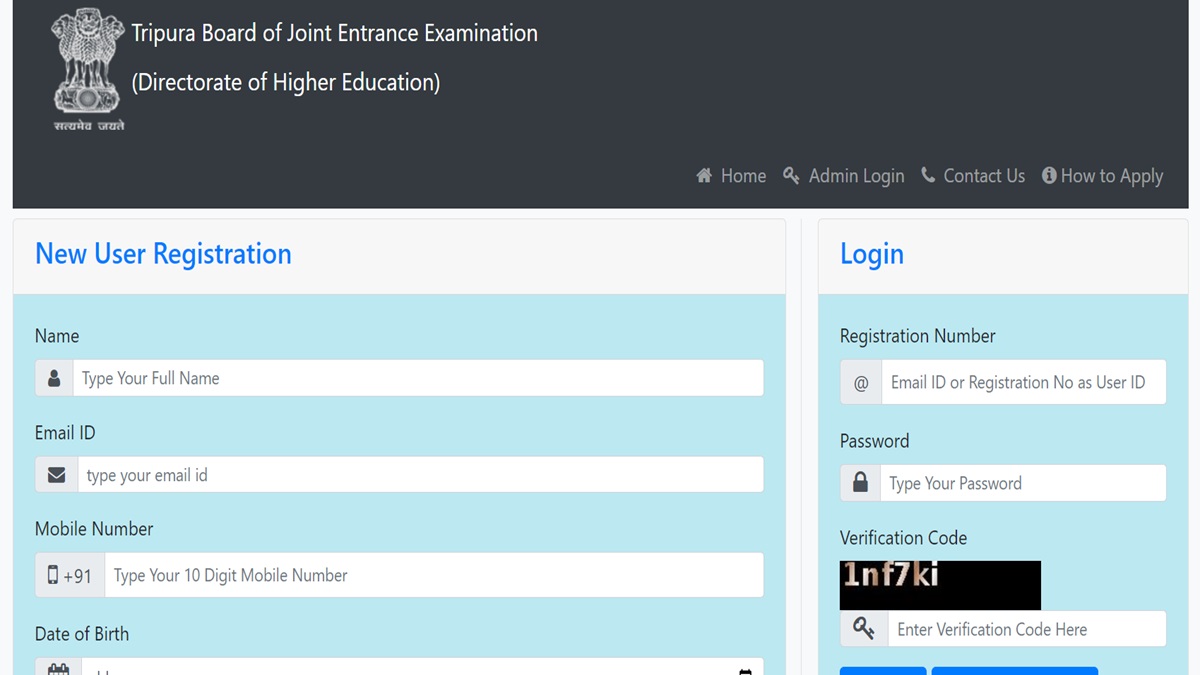The image size is (1200, 675).
Task: Focus the Type Your Full Name field
Action: [418, 378]
